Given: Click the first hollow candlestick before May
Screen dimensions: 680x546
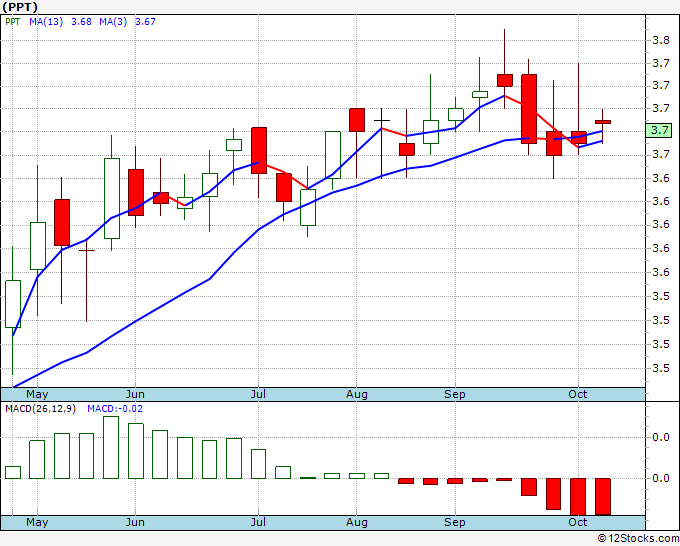Looking at the screenshot, I should point(13,304).
